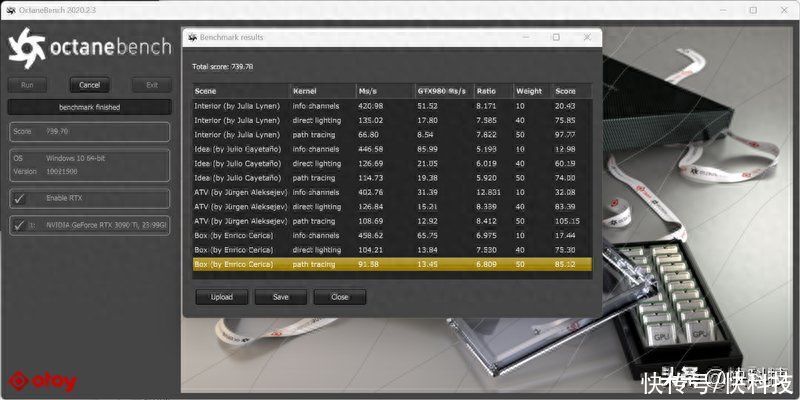Toggle the NVIDIA GeForce RTX 3090 Ti checkbox

pyautogui.click(x=19, y=225)
